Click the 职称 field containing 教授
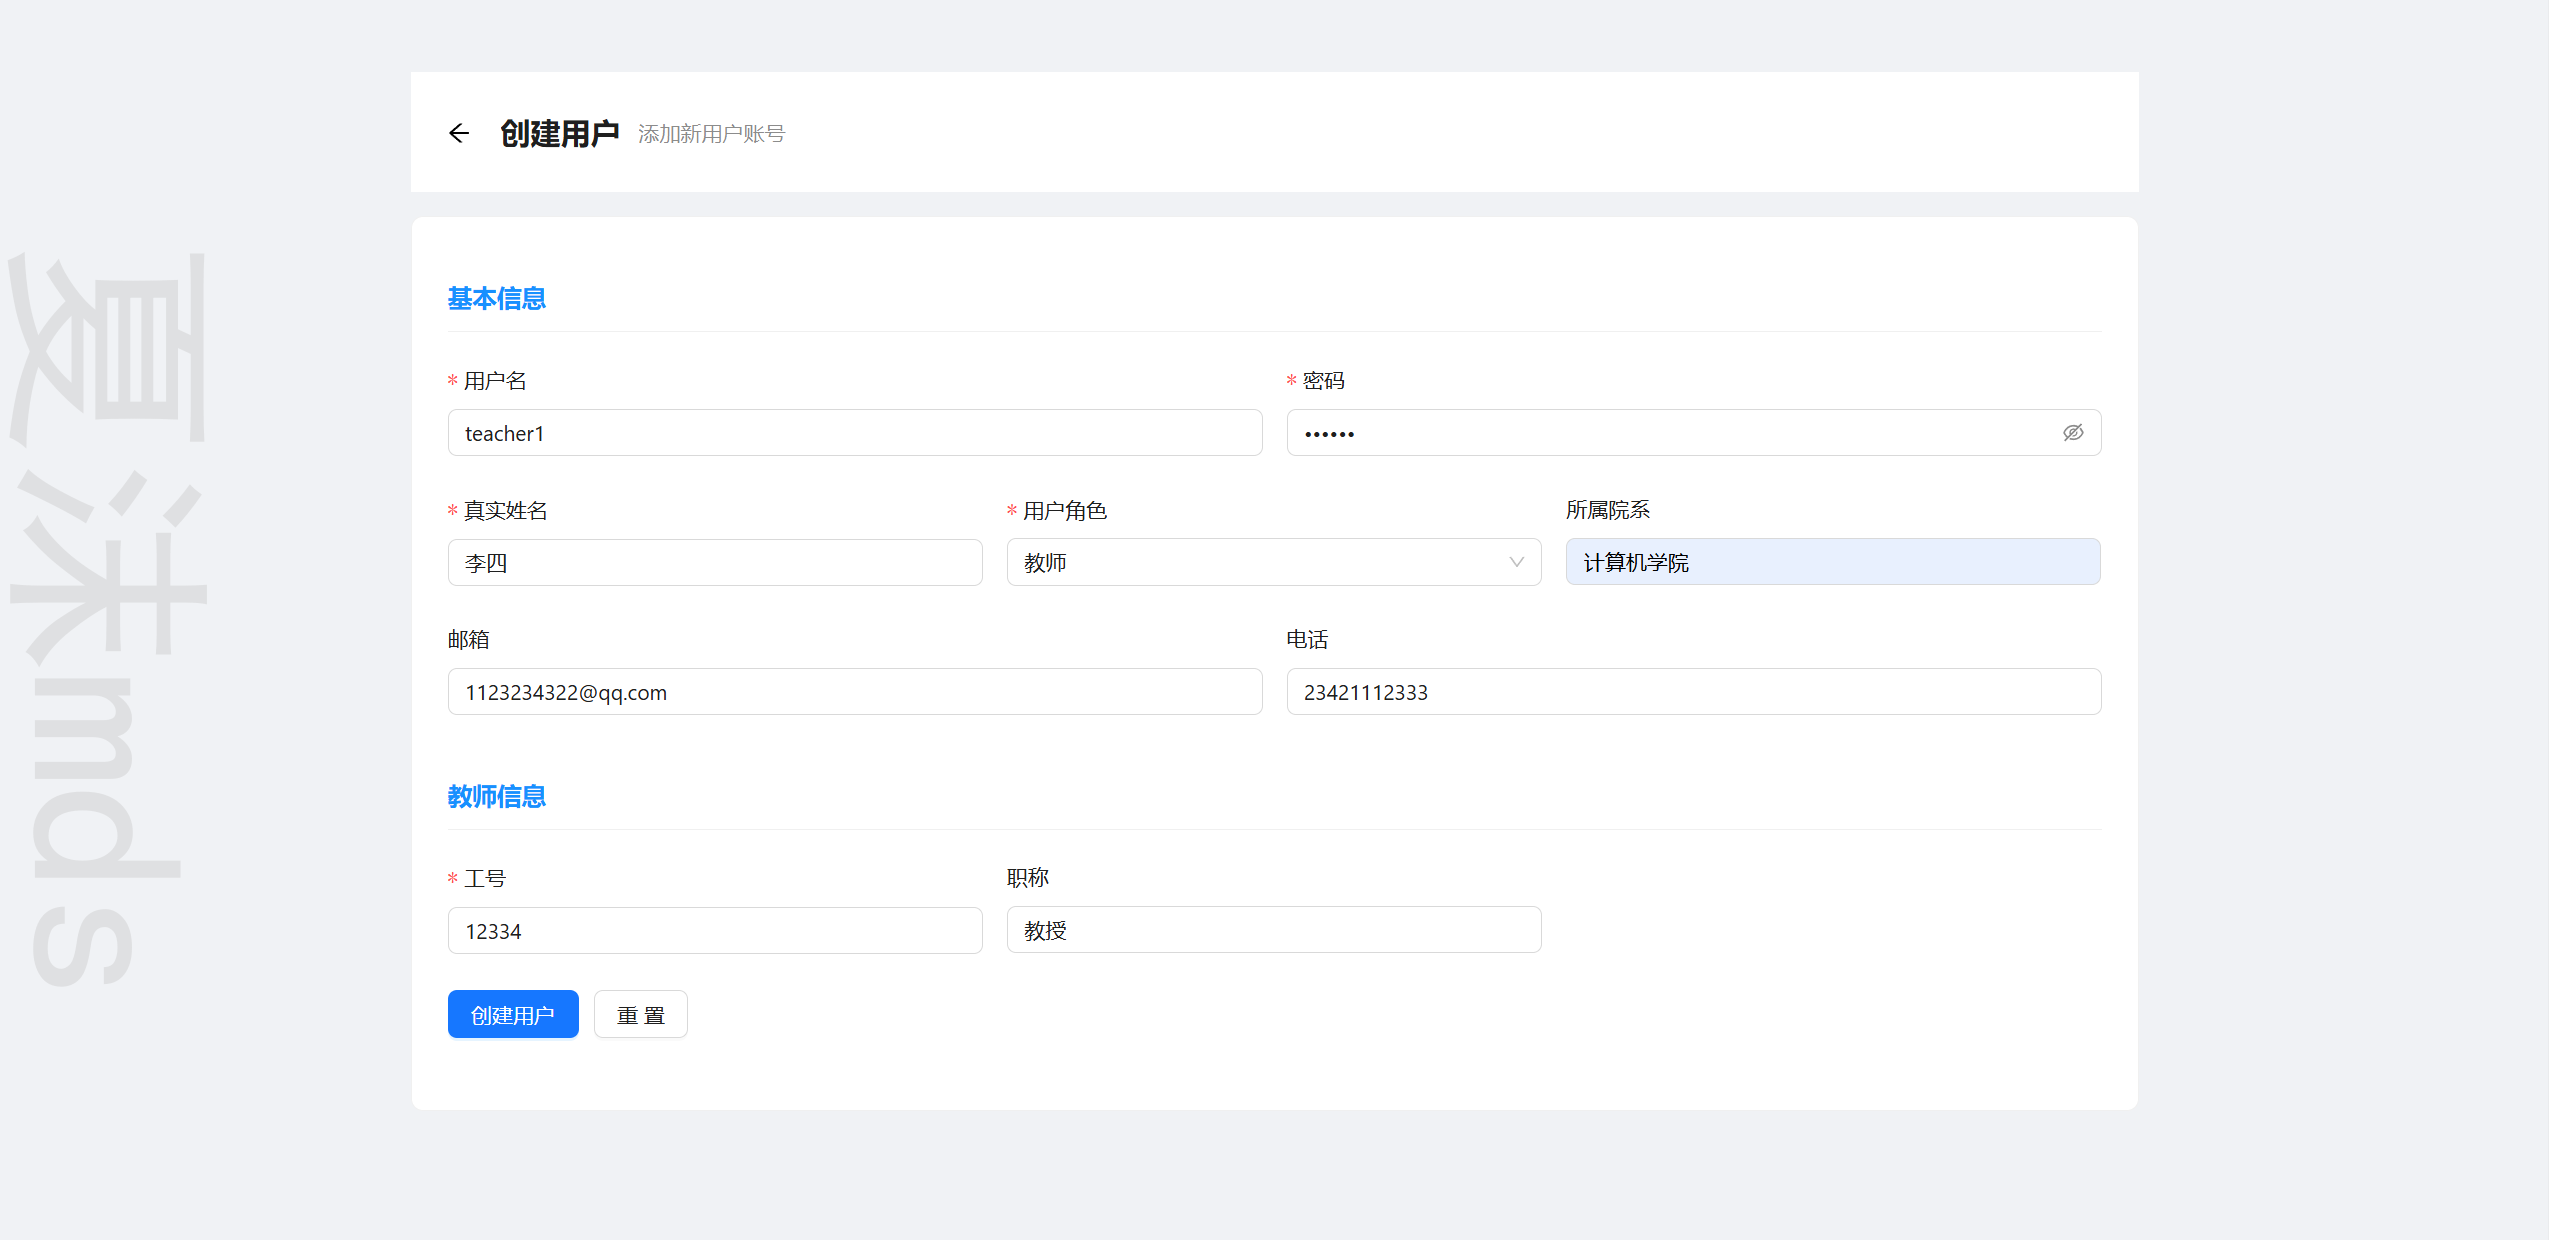Screen dimensions: 2549x1240 click(1273, 930)
